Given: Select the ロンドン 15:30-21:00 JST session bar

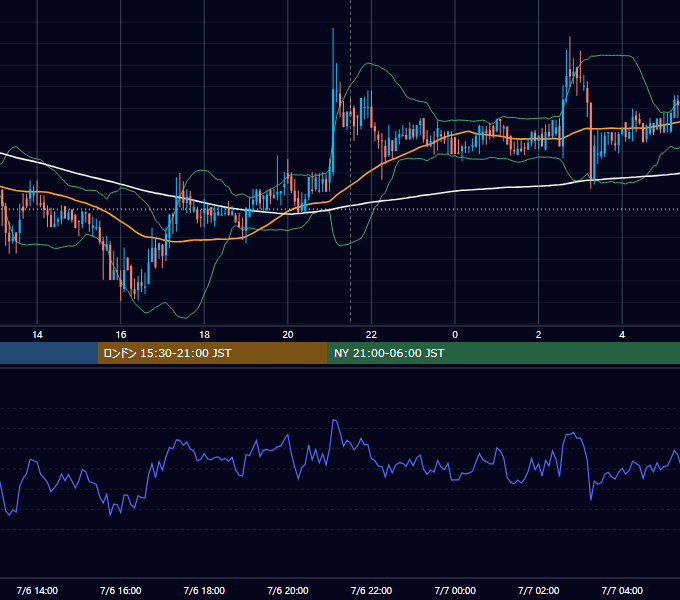Looking at the screenshot, I should point(212,353).
